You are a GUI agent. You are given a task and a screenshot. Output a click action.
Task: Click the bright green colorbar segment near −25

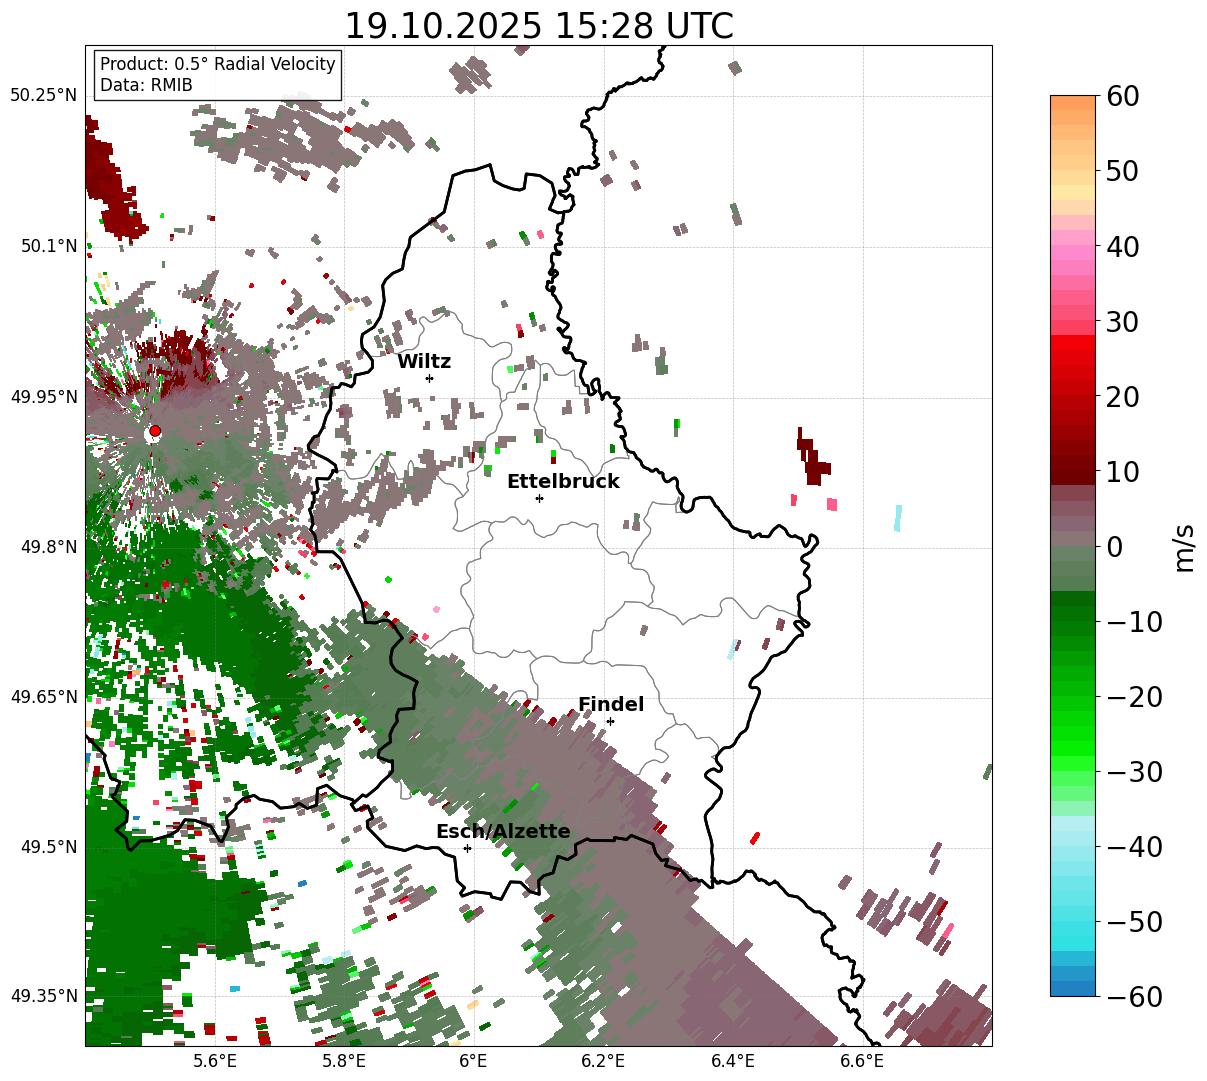[1073, 735]
